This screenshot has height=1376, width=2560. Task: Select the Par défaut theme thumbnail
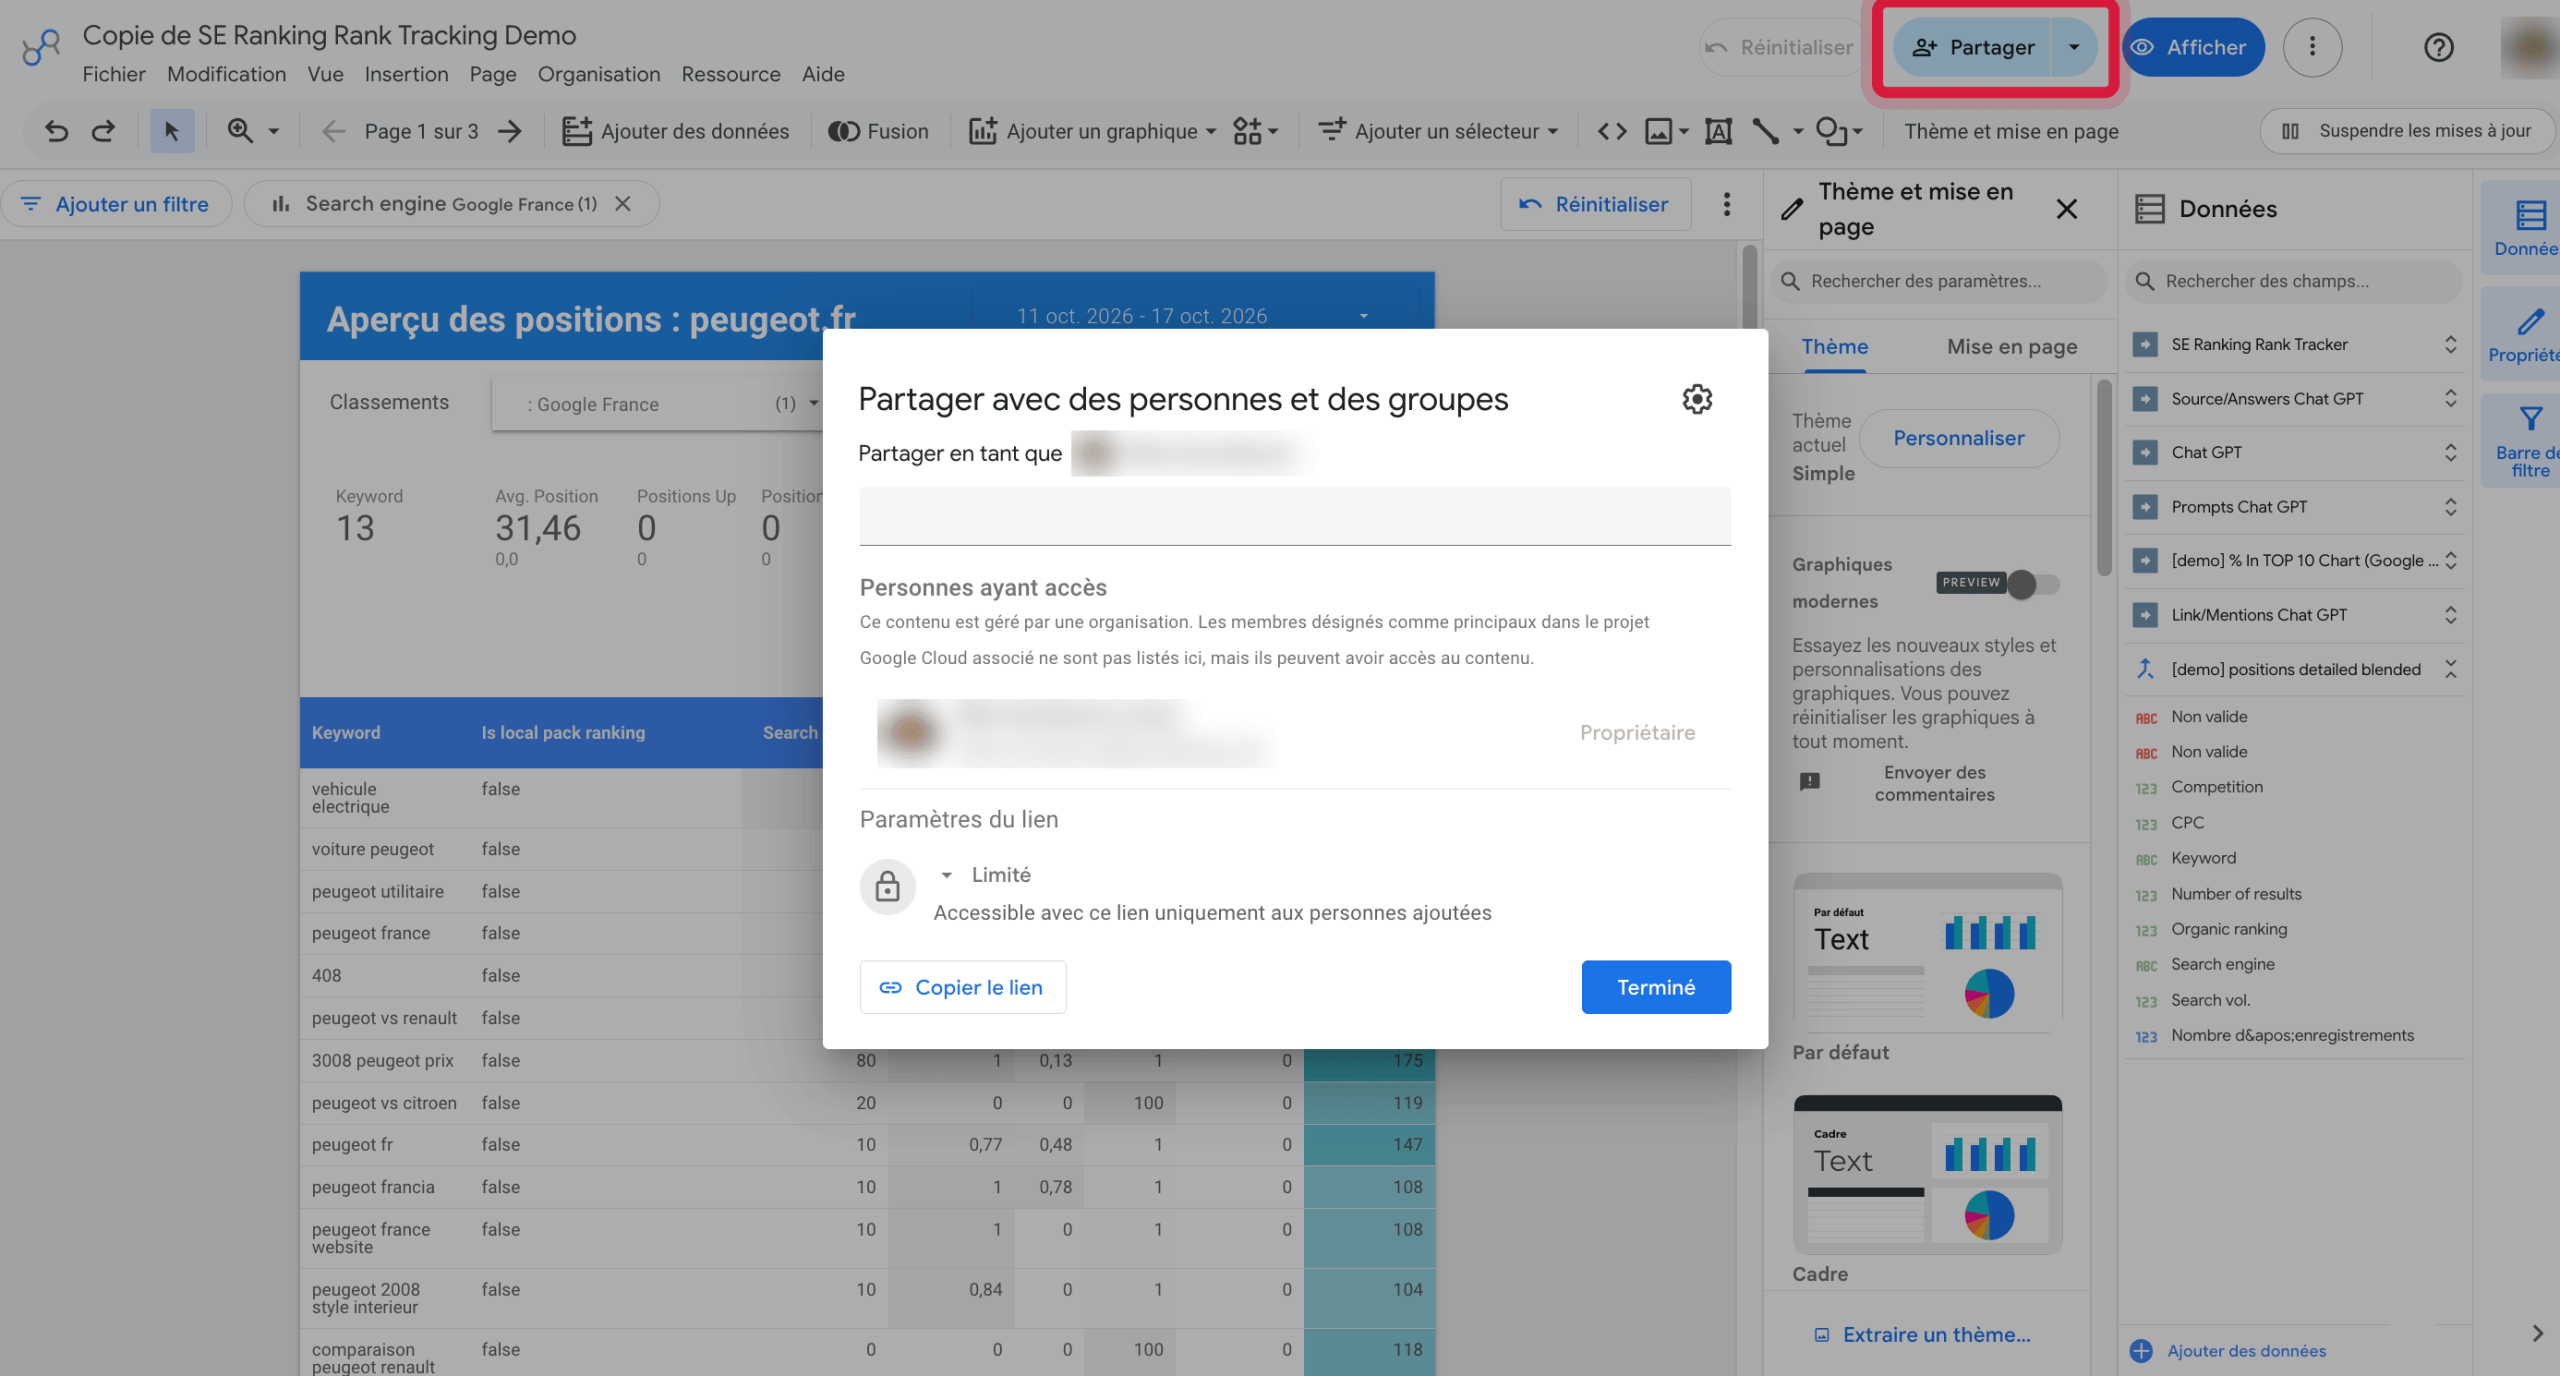(x=1927, y=952)
